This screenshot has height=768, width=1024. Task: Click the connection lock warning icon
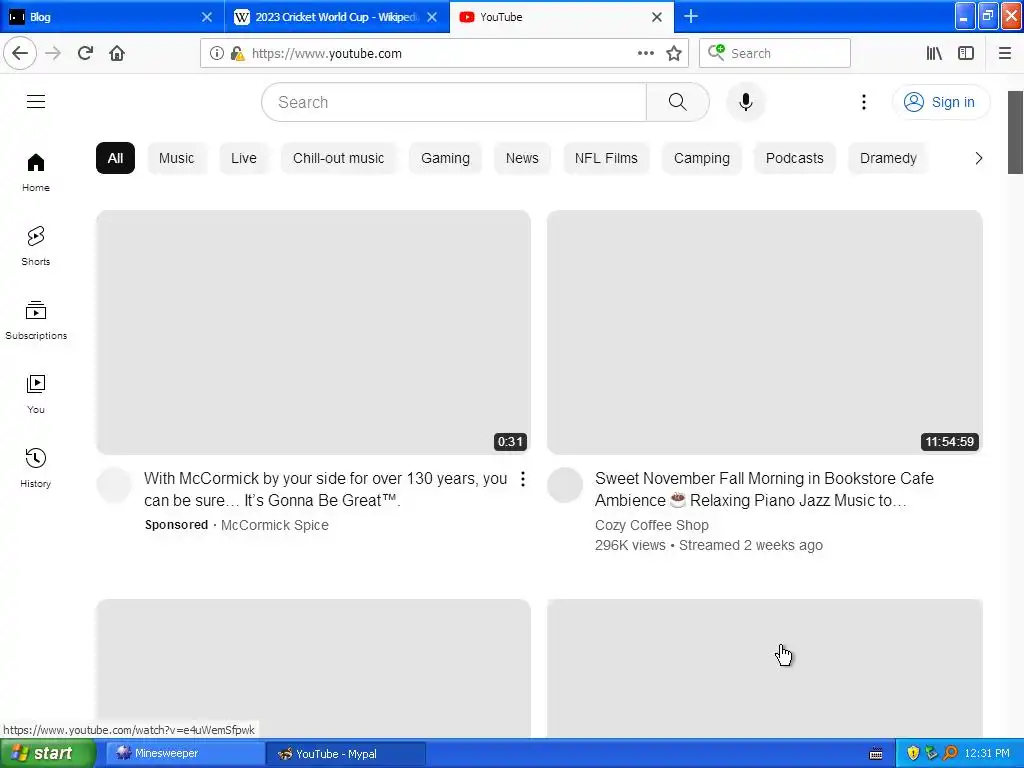click(238, 53)
